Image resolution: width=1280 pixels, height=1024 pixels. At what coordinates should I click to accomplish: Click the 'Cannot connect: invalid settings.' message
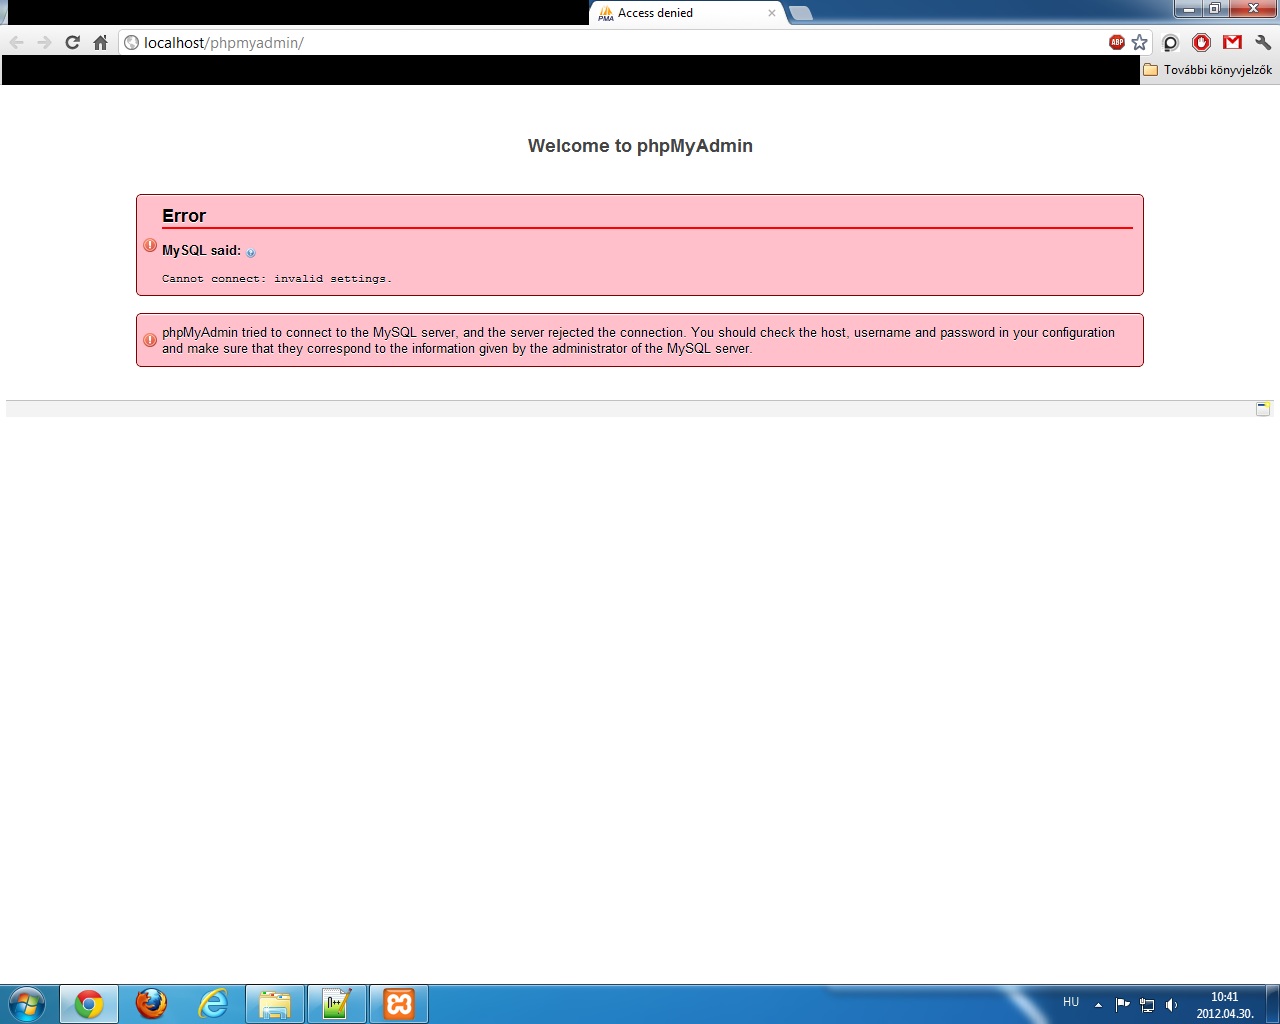pos(277,279)
